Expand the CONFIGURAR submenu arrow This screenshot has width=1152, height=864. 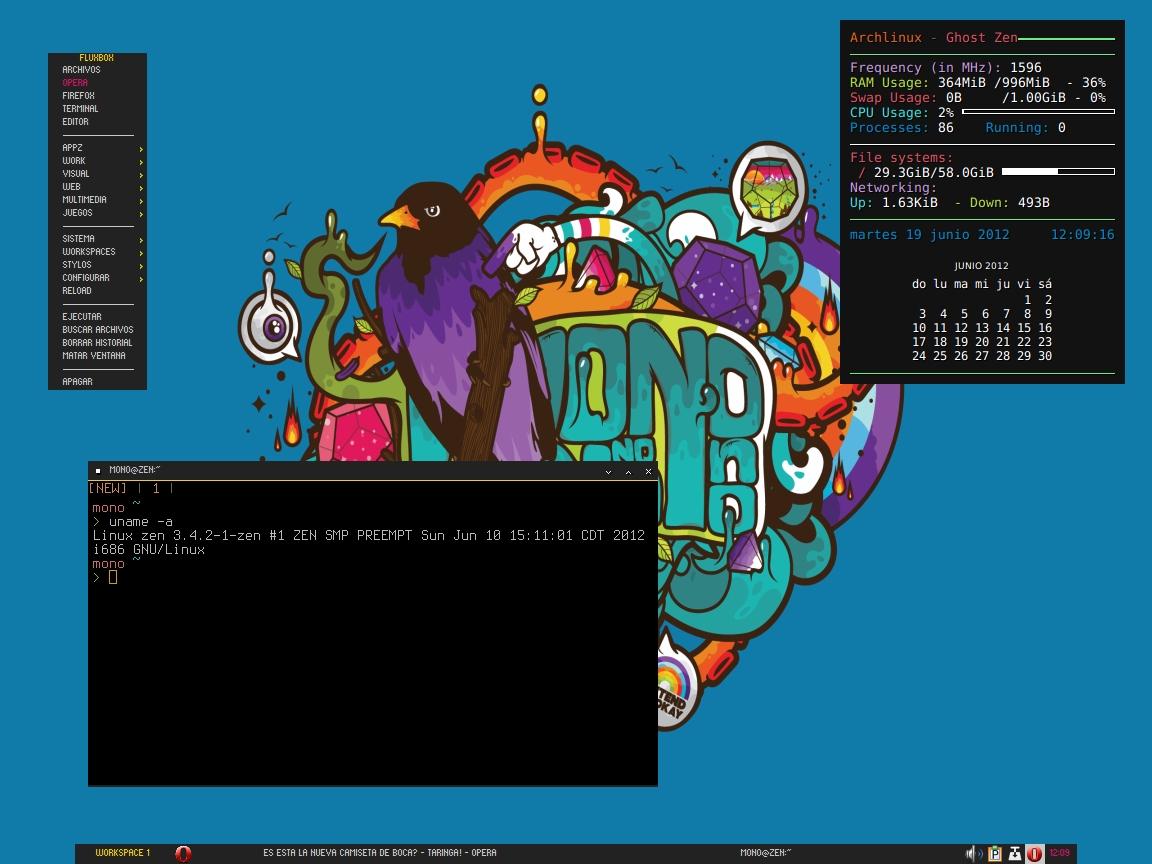(140, 278)
